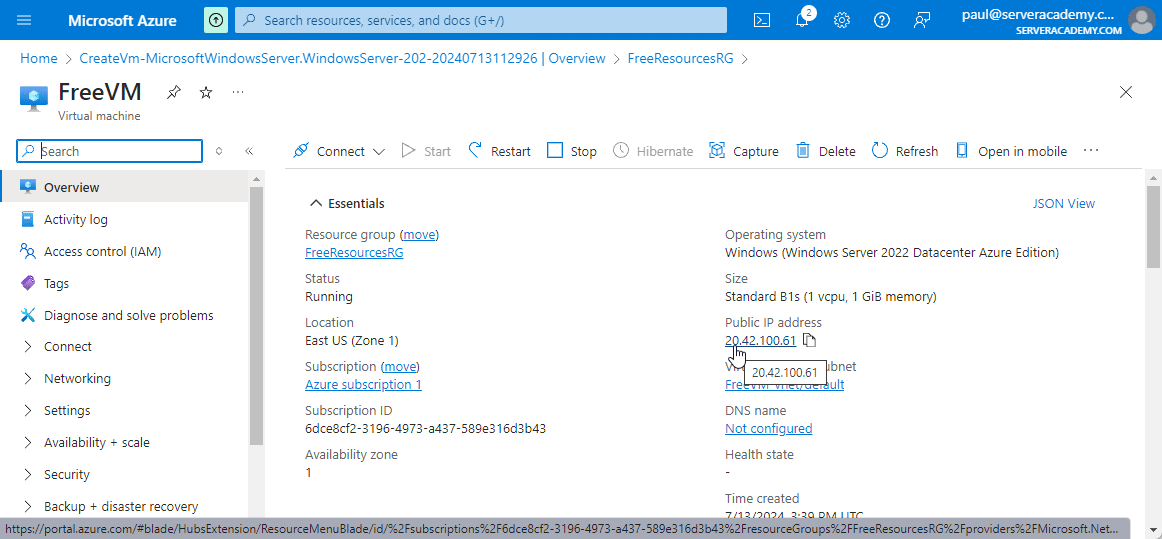Focus the global search resources box

[481, 20]
